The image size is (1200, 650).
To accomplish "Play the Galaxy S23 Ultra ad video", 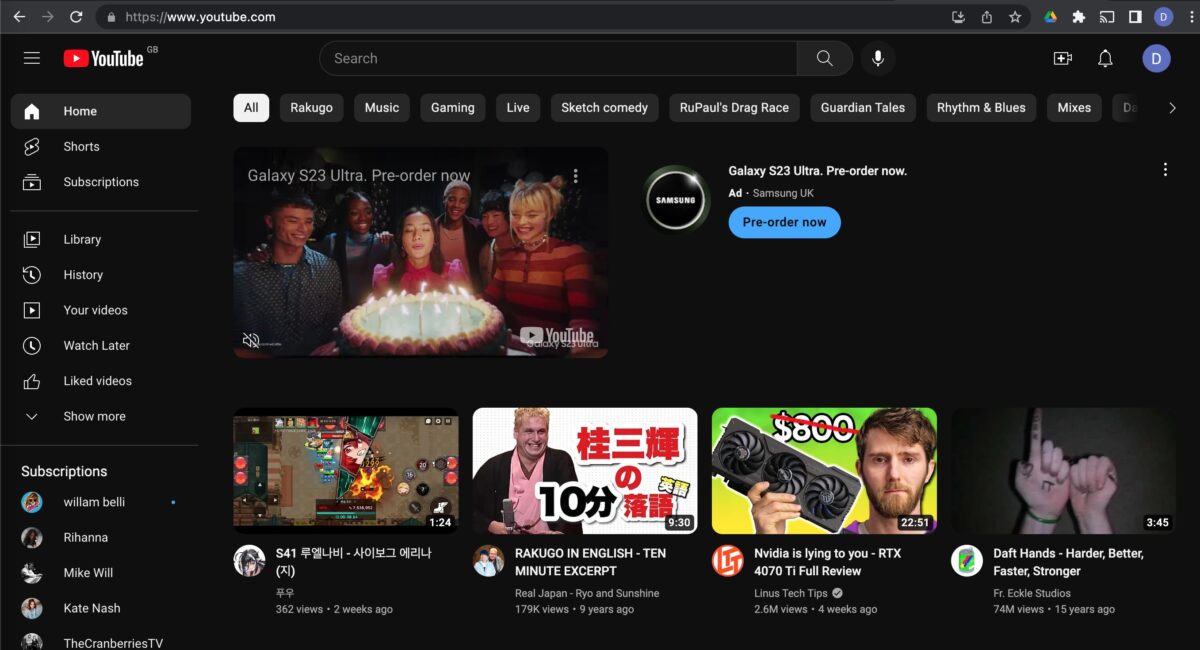I will point(421,252).
